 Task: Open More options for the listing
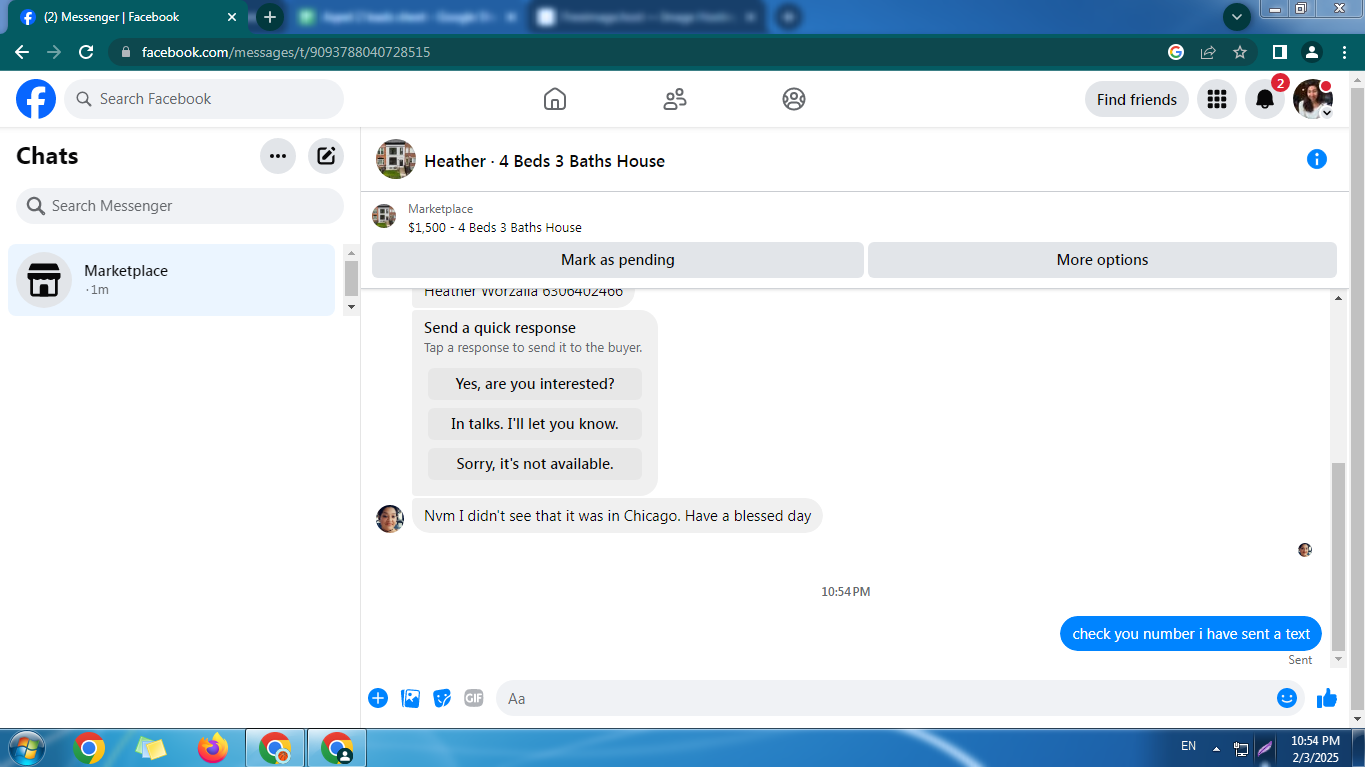(1102, 260)
